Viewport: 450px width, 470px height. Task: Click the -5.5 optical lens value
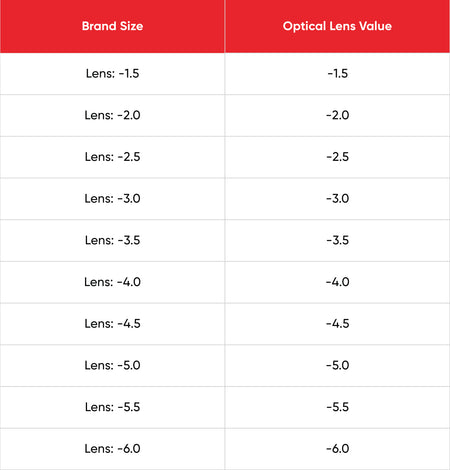pyautogui.click(x=337, y=407)
